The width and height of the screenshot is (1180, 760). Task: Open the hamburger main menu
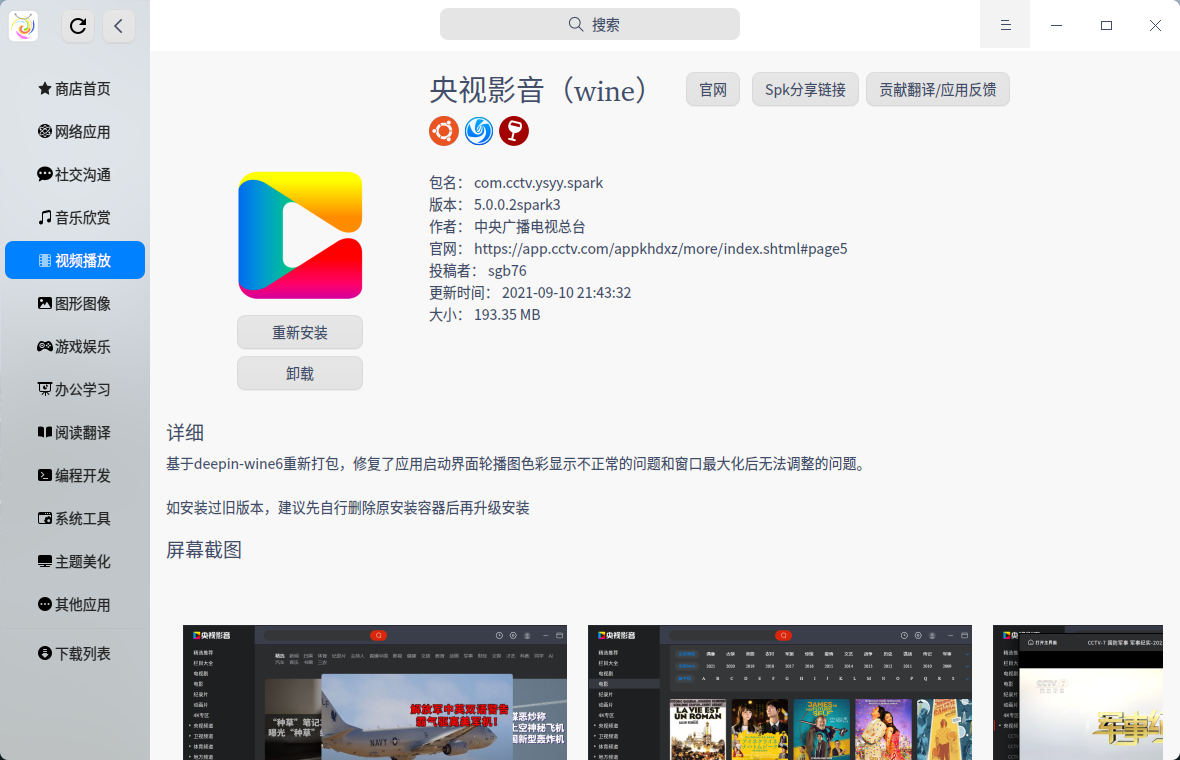[1005, 25]
